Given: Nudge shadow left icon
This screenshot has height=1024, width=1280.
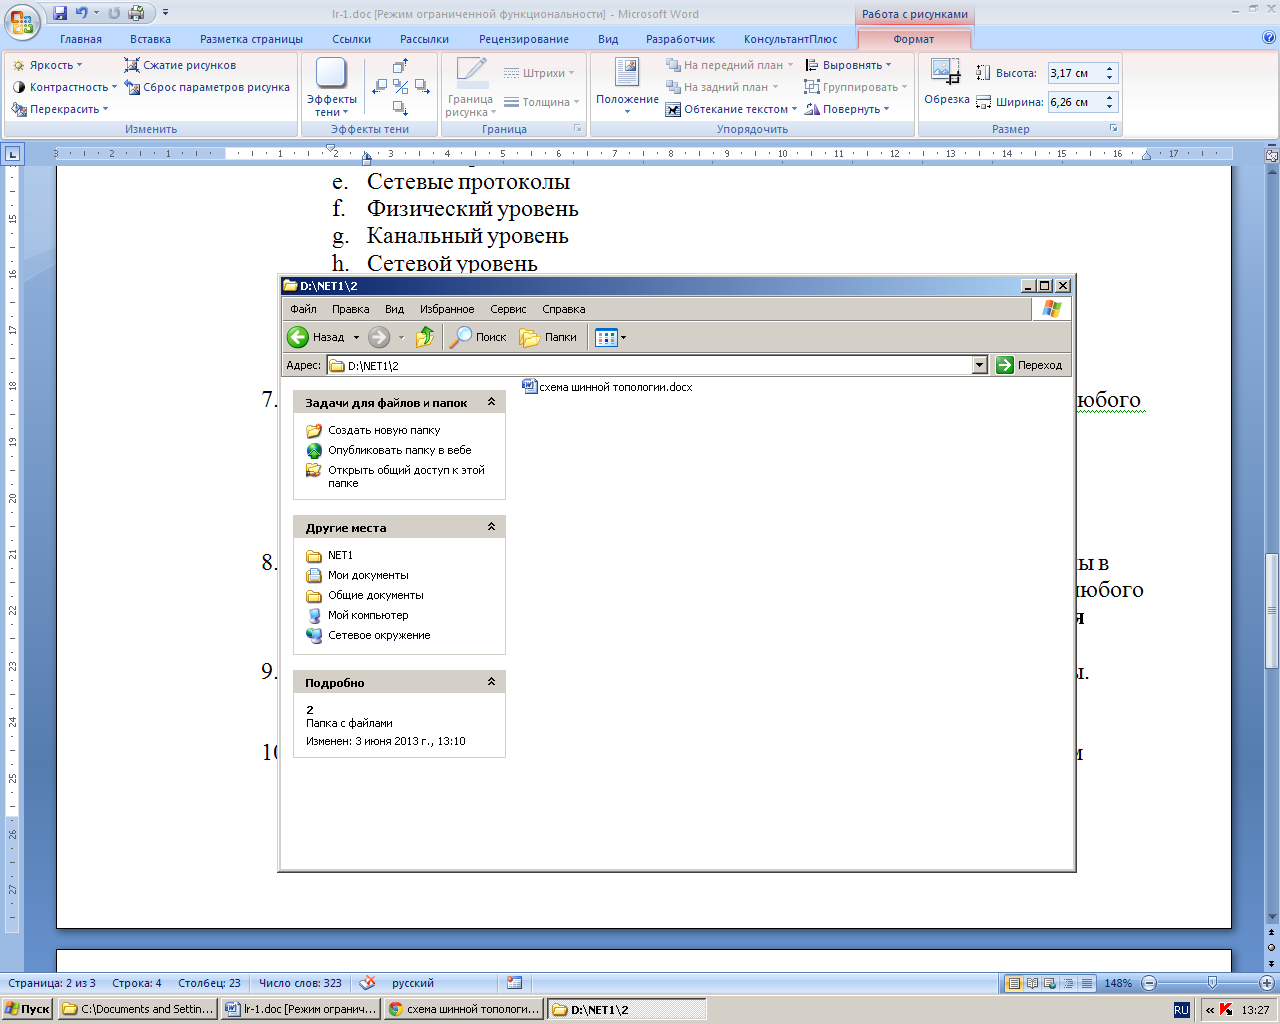Looking at the screenshot, I should [x=379, y=87].
